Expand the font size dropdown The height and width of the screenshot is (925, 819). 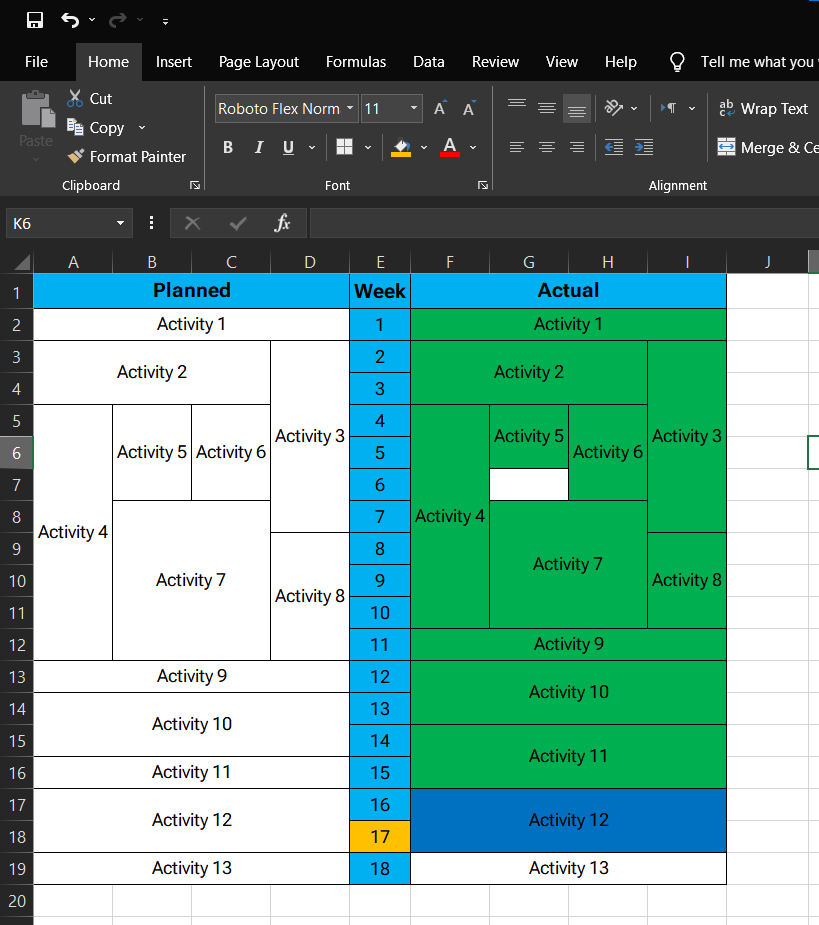click(x=415, y=109)
